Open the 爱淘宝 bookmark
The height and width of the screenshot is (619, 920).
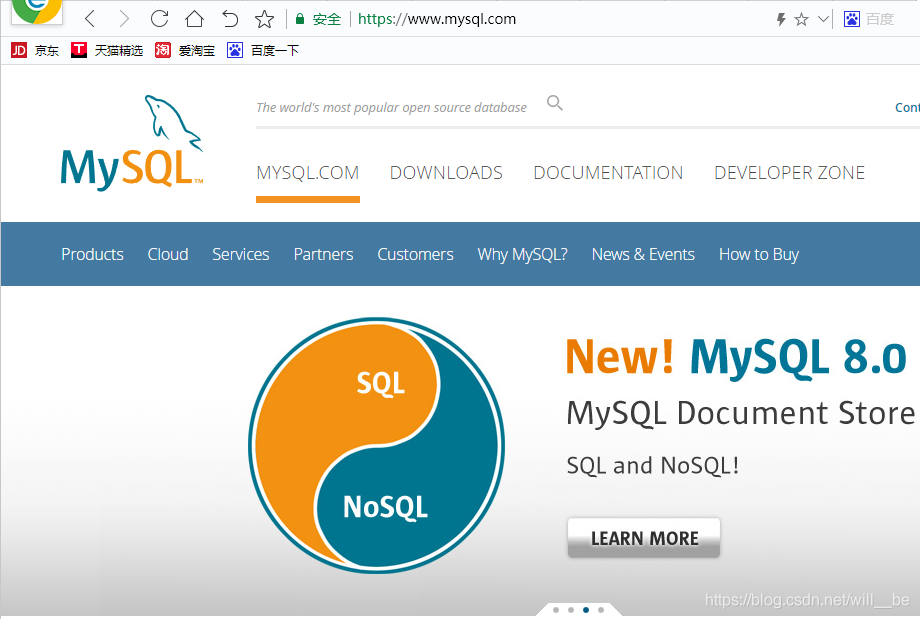coord(185,50)
